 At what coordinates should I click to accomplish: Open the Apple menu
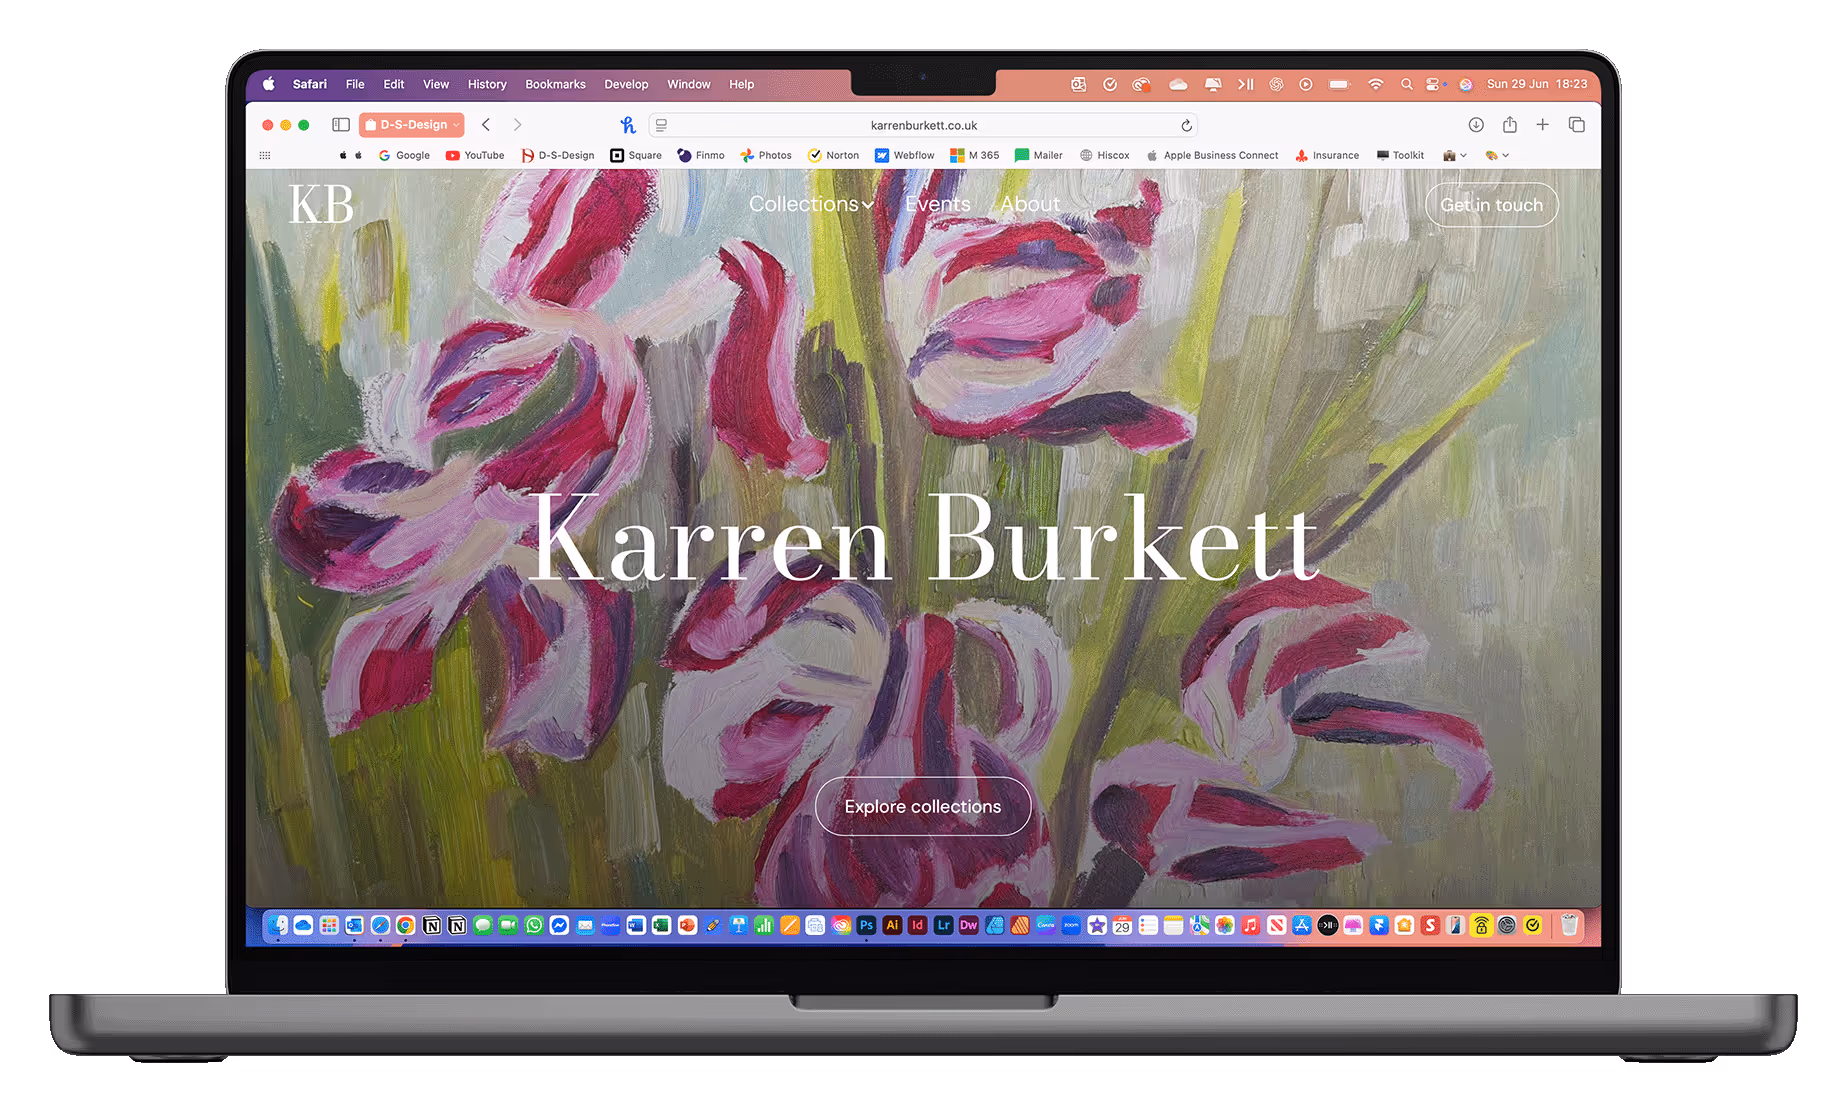(269, 84)
